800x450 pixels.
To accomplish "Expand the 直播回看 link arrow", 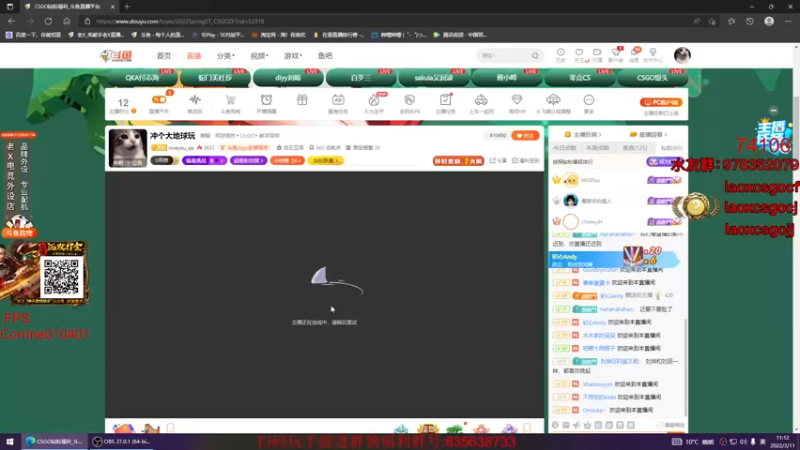I will (x=665, y=135).
